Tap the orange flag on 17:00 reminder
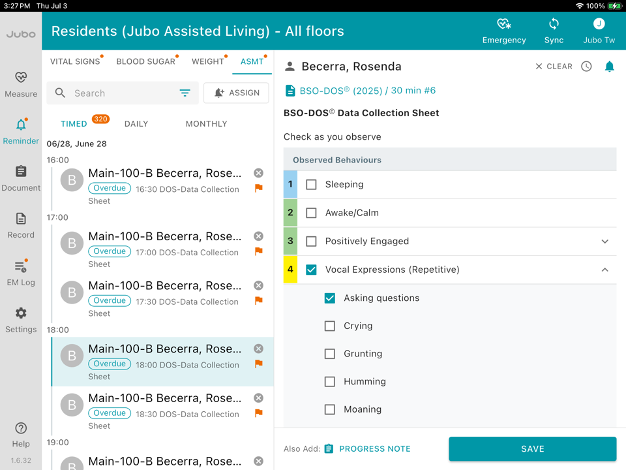Screen dimensions: 626x470 point(259,251)
